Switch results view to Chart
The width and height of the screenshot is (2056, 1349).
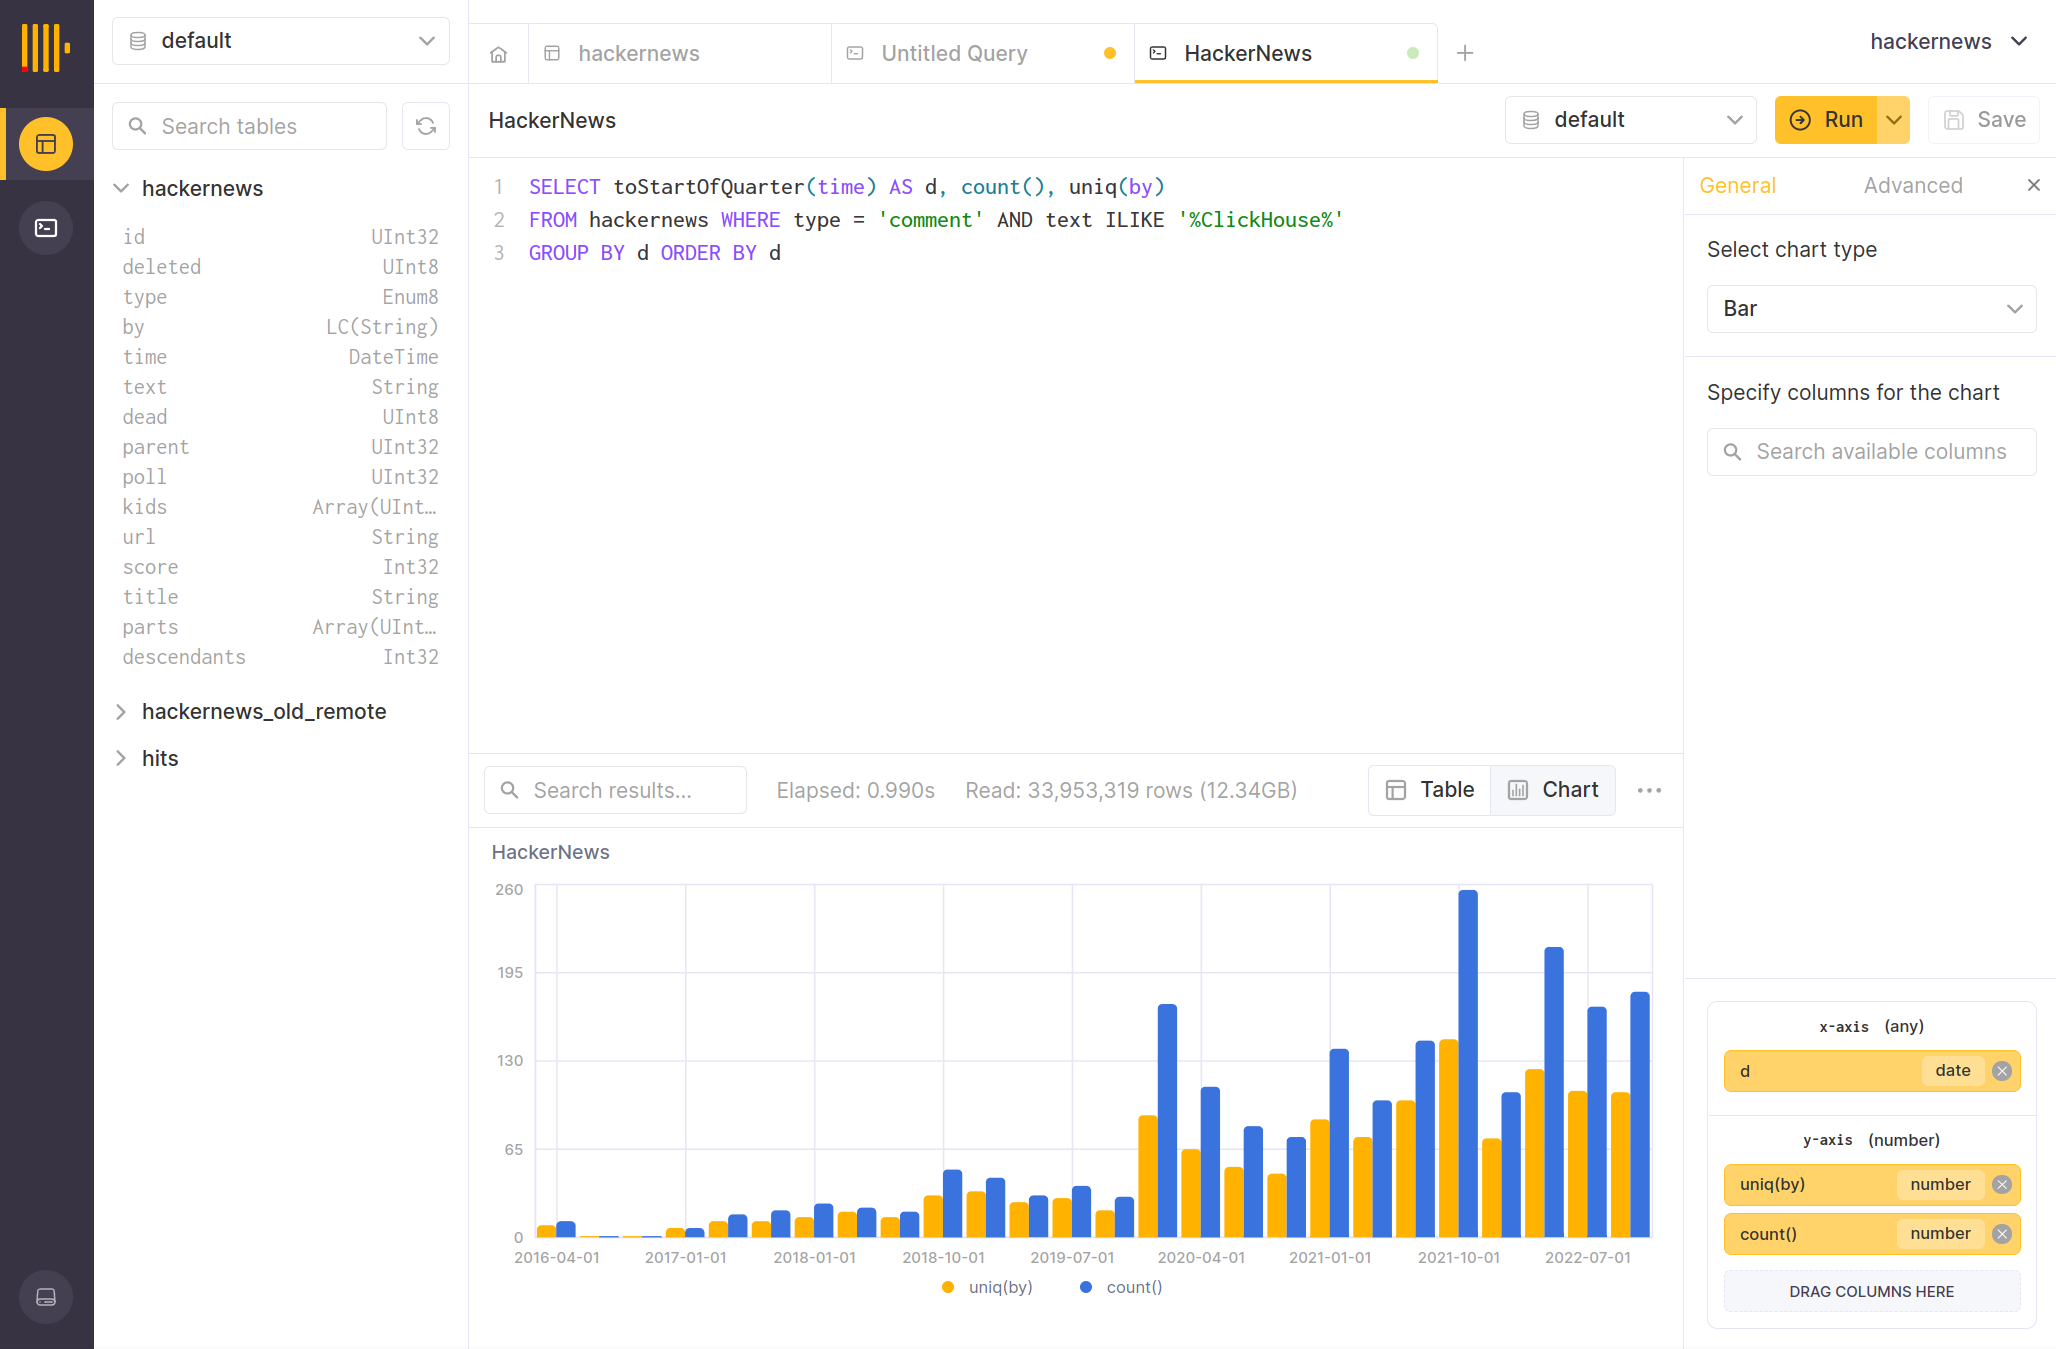pos(1553,790)
